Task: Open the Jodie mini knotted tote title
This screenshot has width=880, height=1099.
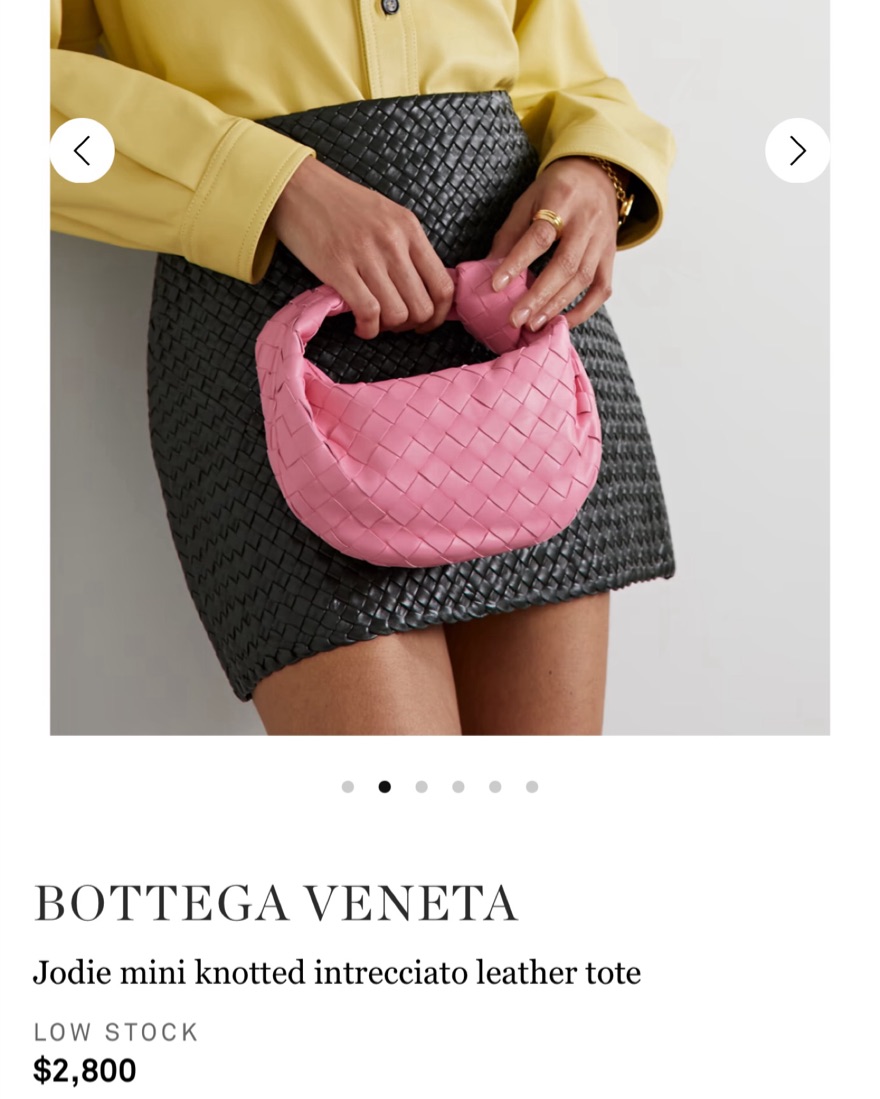Action: click(337, 973)
